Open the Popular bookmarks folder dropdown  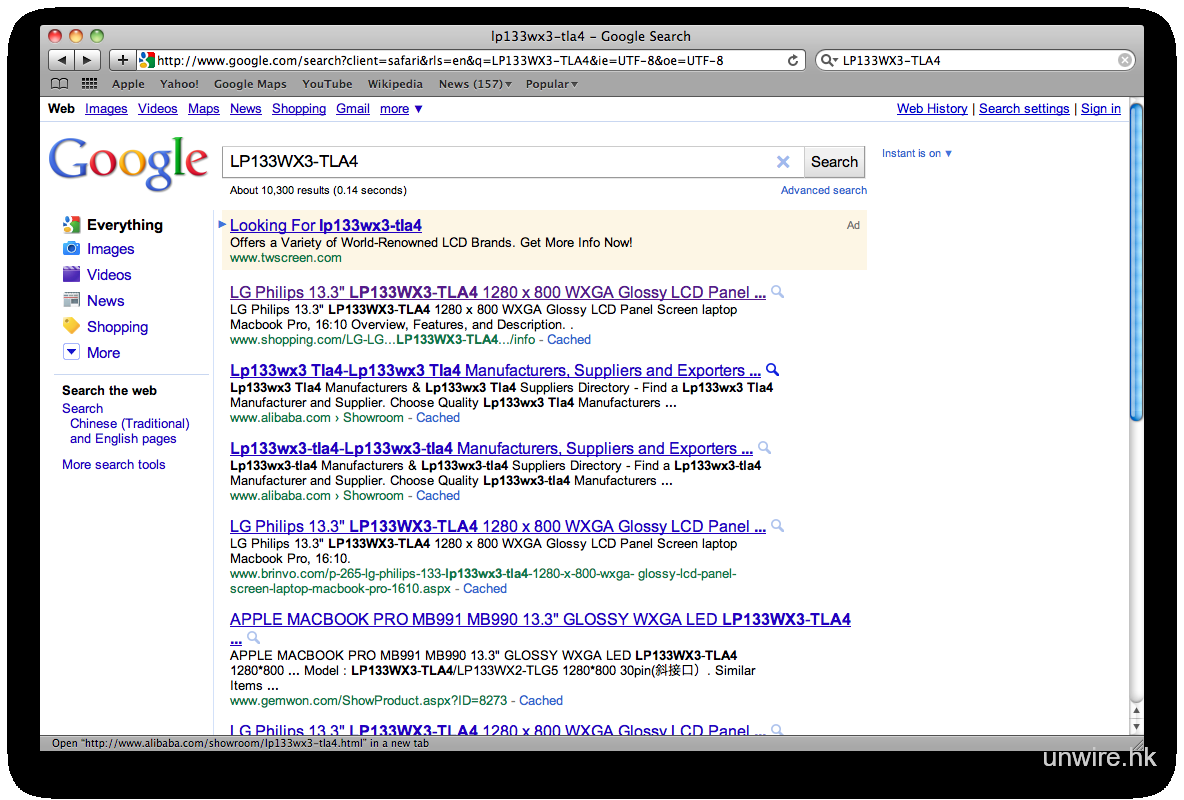551,84
